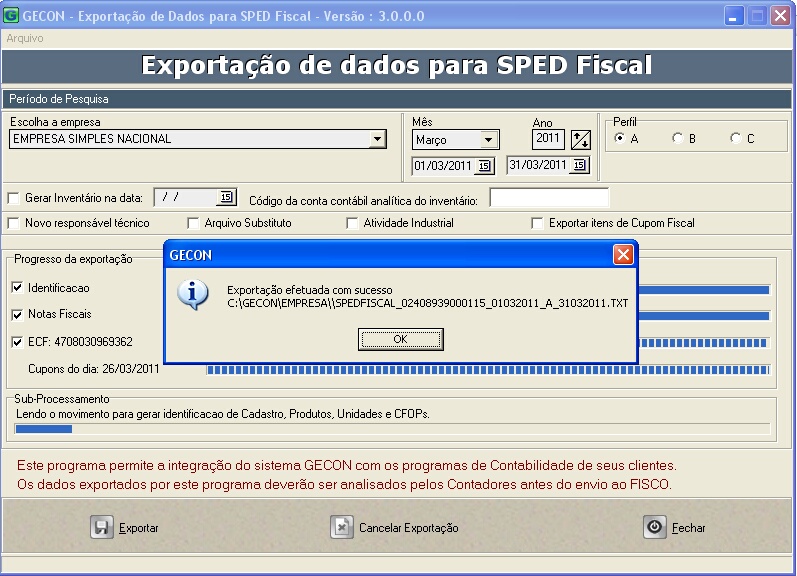Open the Arquivo menu
This screenshot has height=576, width=797.
pyautogui.click(x=24, y=38)
